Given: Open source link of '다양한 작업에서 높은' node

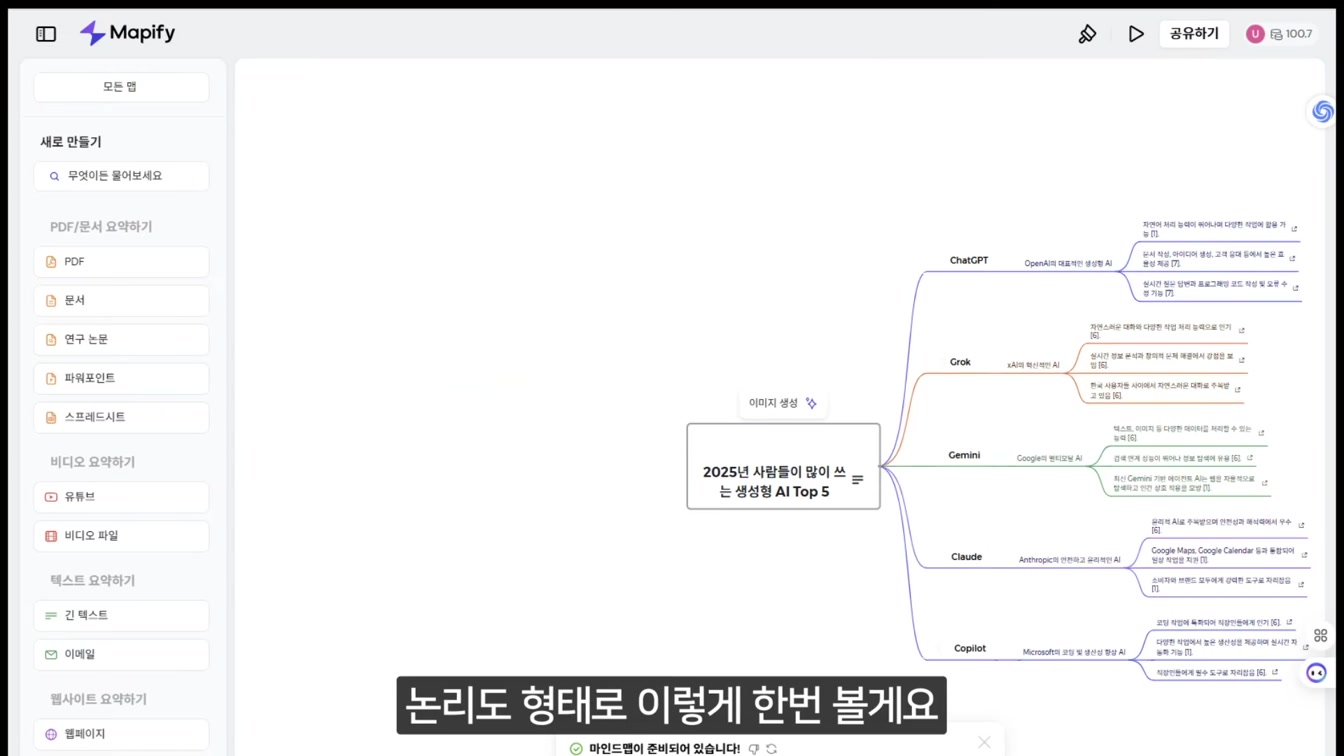Looking at the screenshot, I should point(1305,647).
